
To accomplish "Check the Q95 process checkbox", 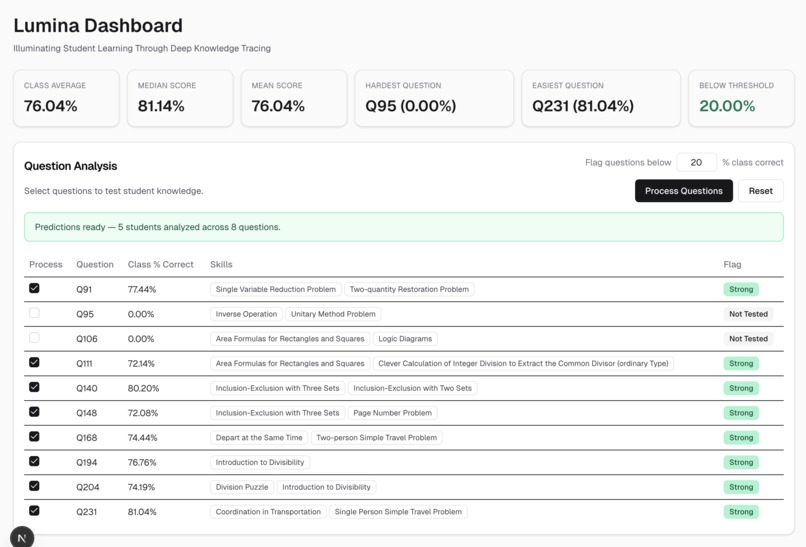I will coord(34,313).
